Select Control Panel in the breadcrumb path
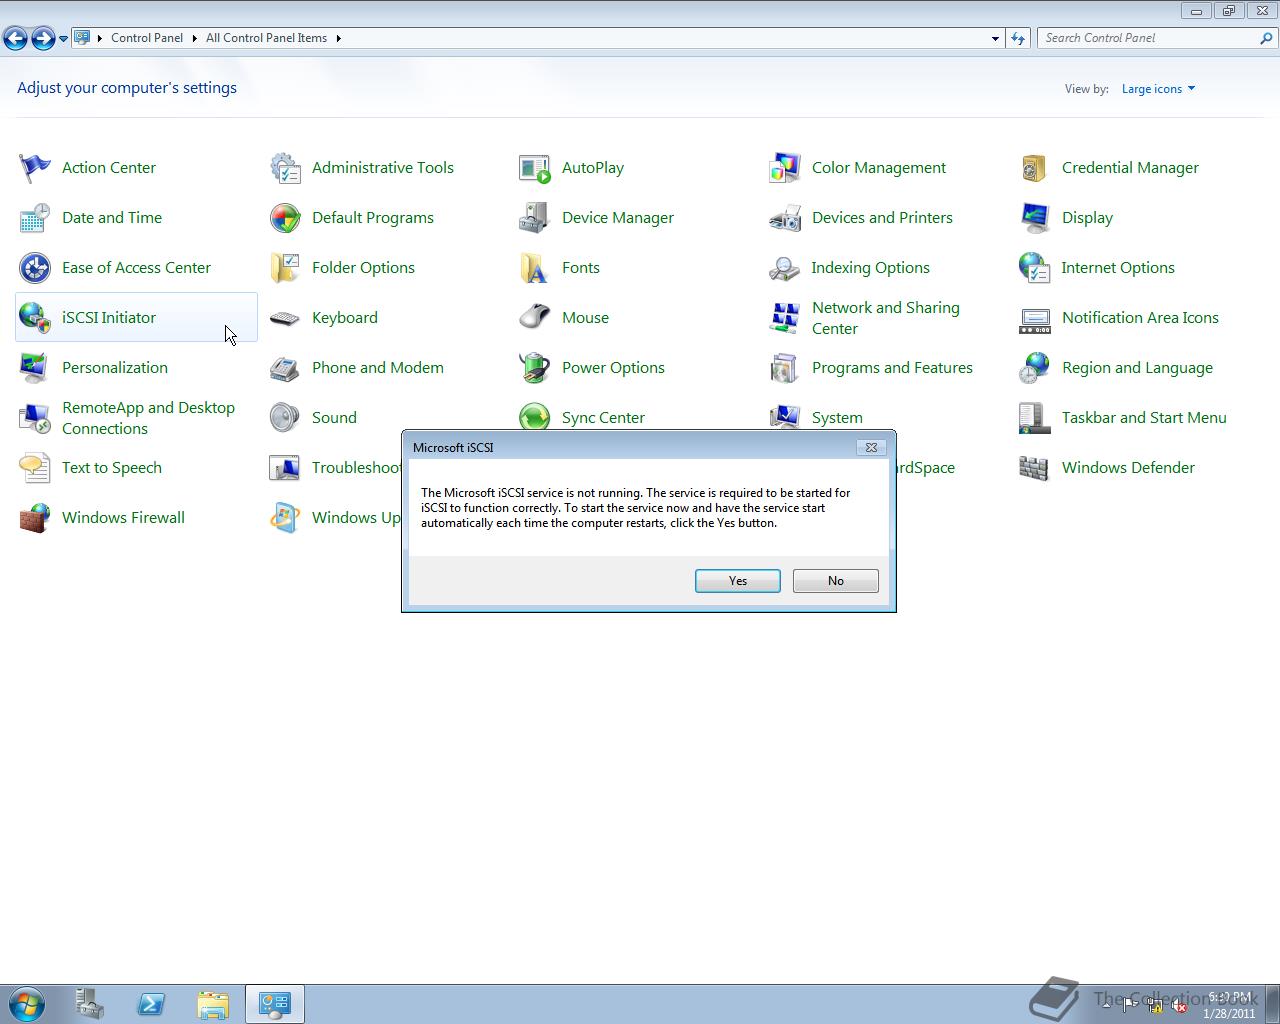Image resolution: width=1280 pixels, height=1024 pixels. coord(147,38)
